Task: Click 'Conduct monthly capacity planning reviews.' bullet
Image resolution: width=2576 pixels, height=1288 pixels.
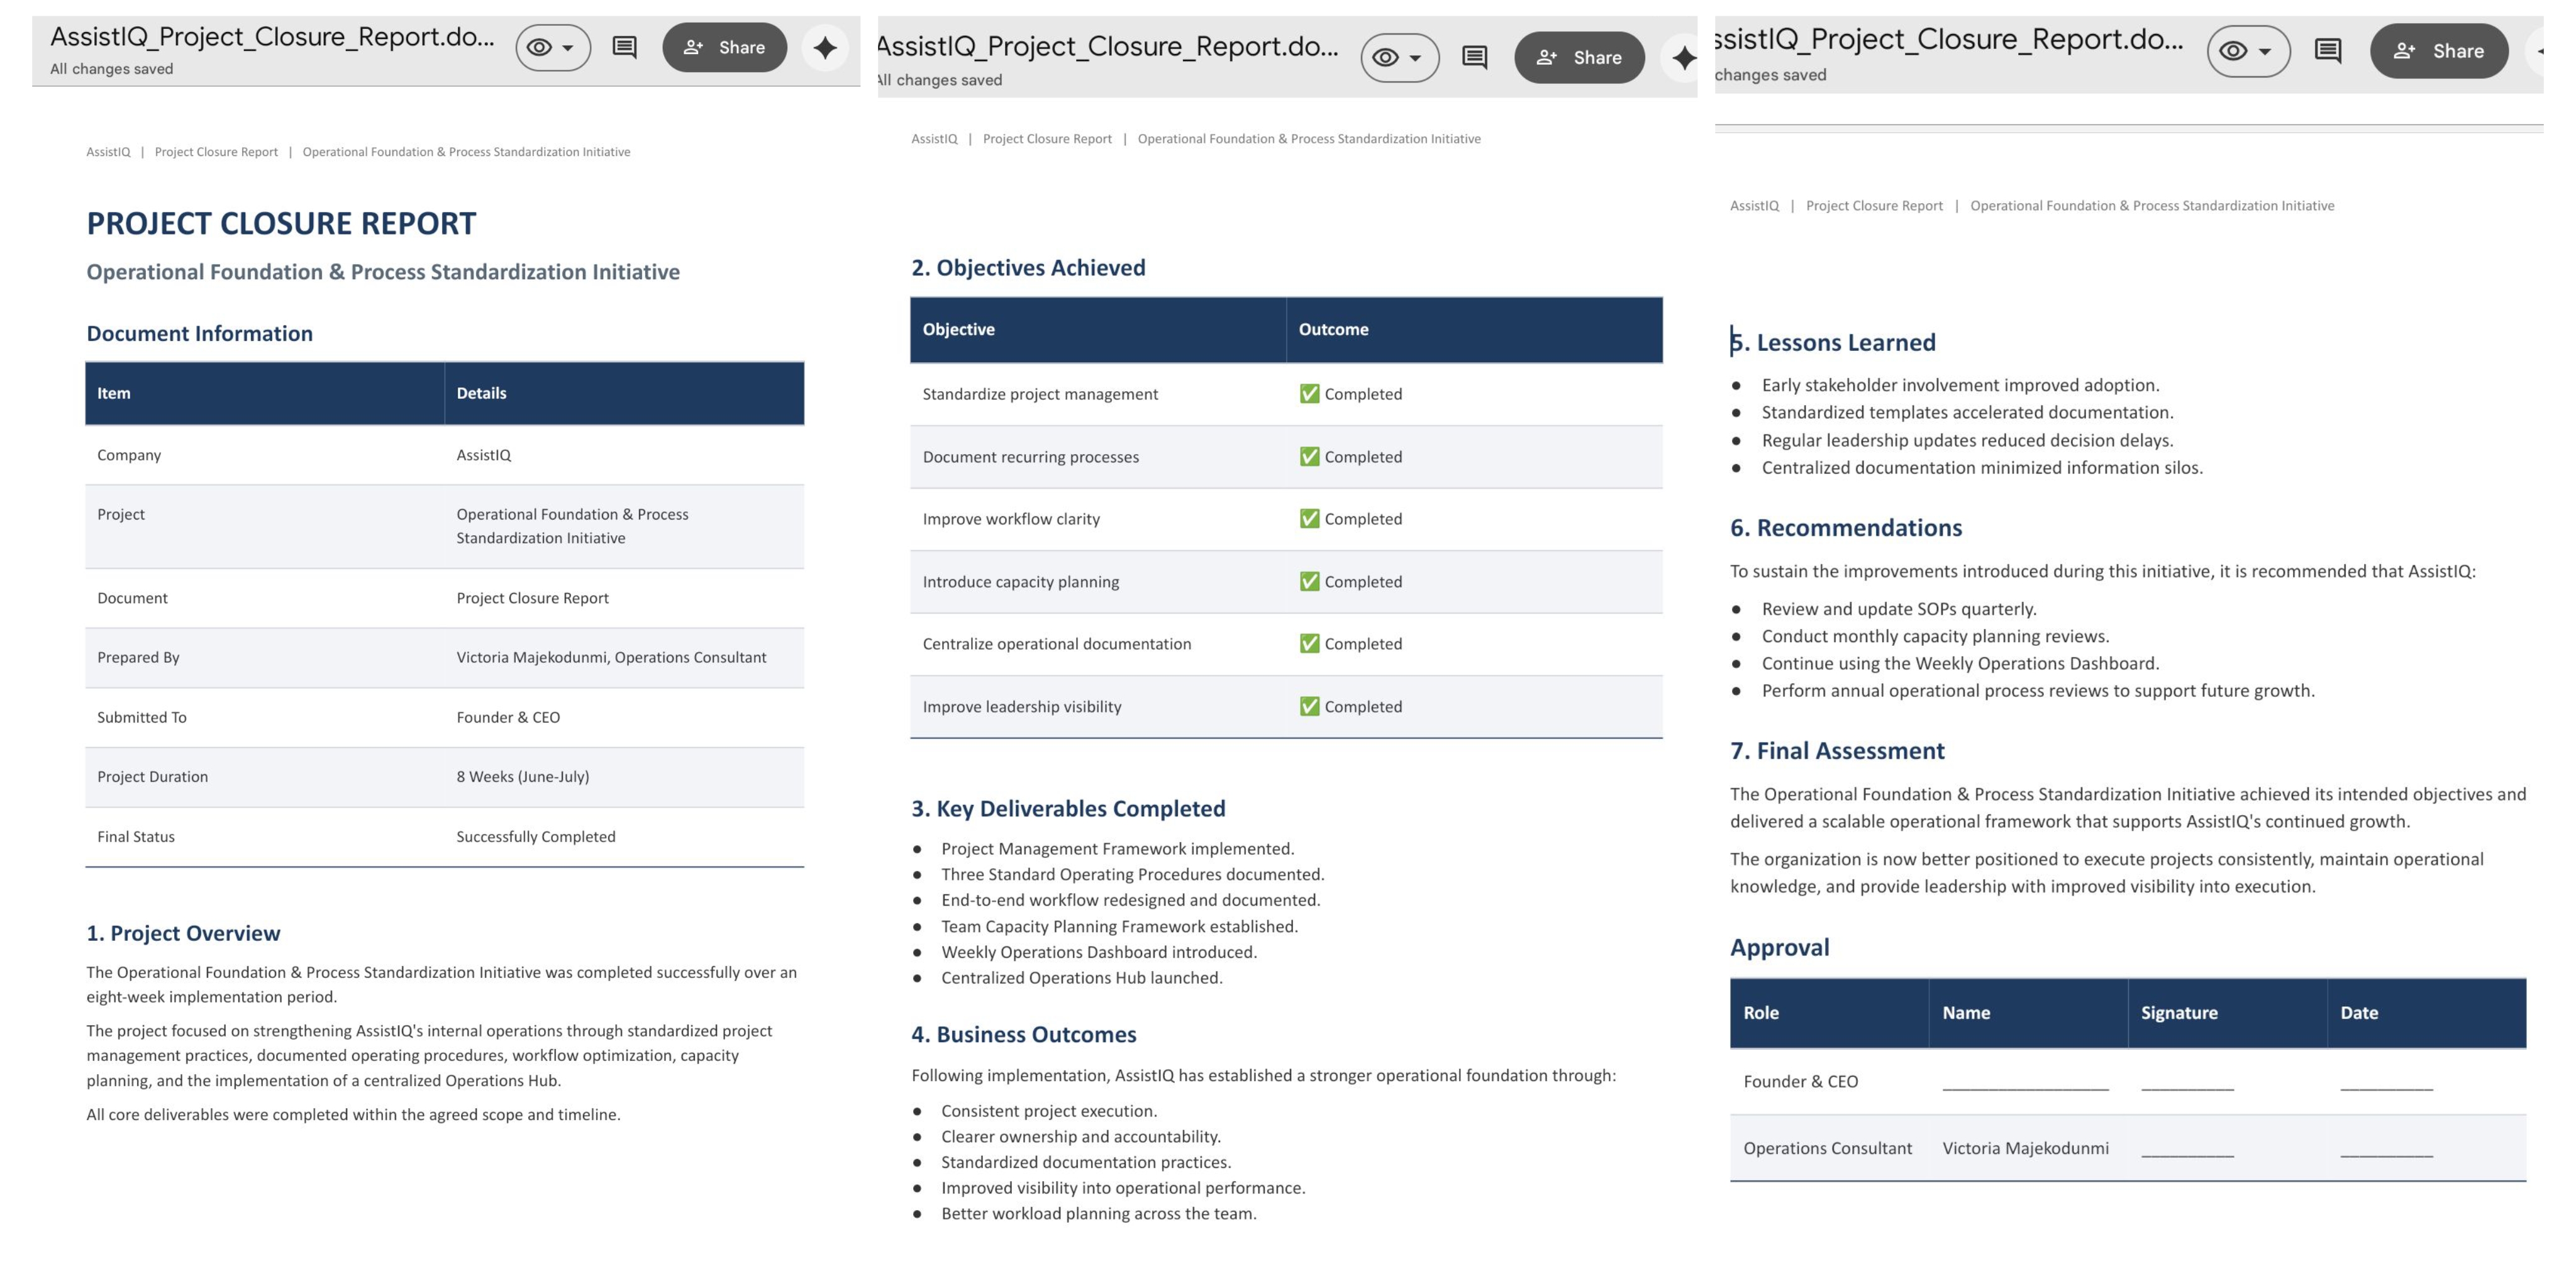Action: pyautogui.click(x=1935, y=636)
